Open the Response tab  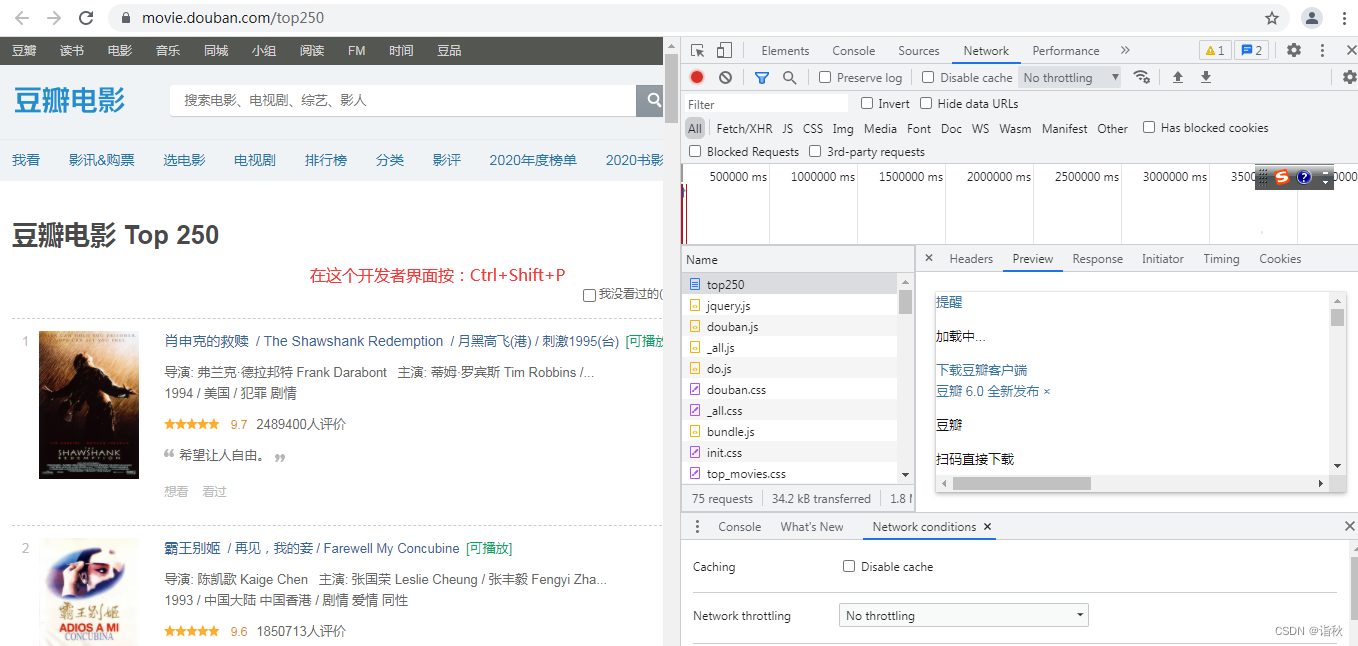click(x=1097, y=258)
